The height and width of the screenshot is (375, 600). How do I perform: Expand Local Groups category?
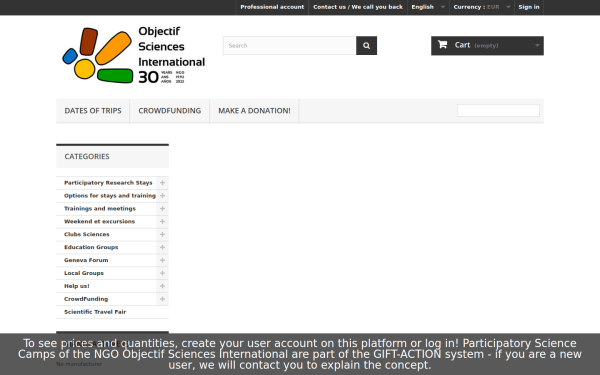(162, 273)
